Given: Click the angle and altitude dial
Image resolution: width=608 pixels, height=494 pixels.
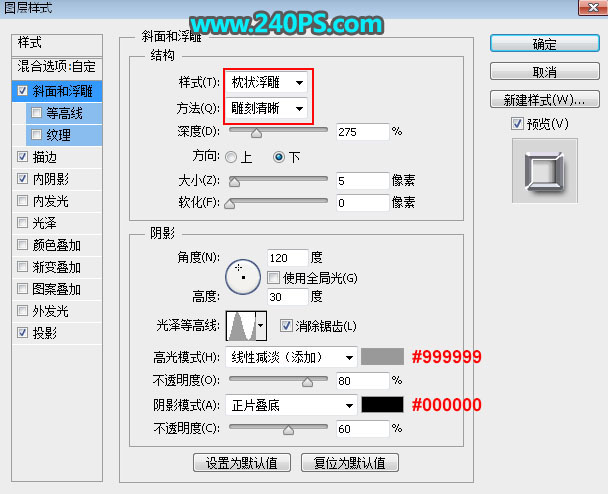Looking at the screenshot, I should (243, 277).
